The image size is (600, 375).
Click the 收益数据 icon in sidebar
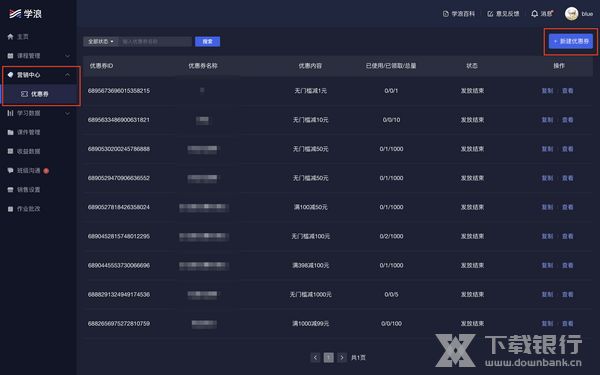(x=10, y=151)
